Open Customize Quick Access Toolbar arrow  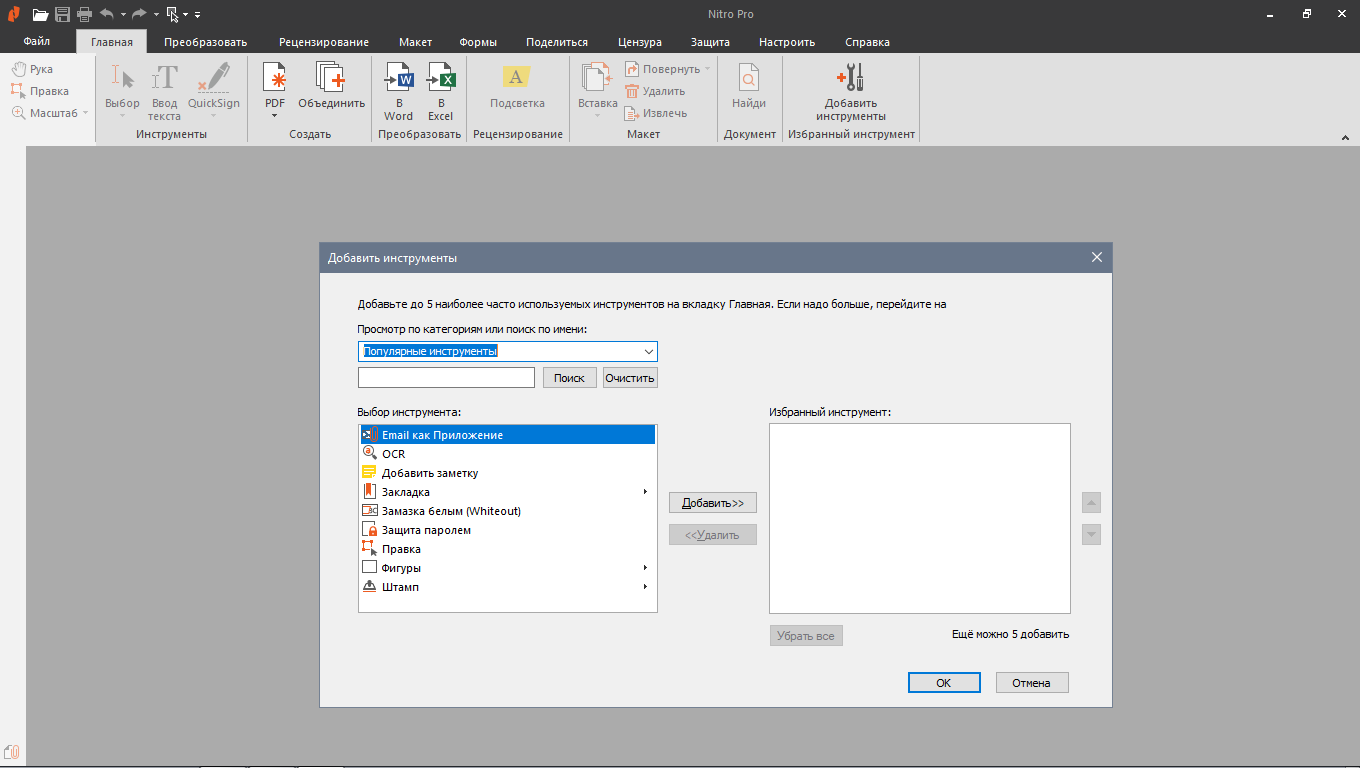pyautogui.click(x=198, y=15)
